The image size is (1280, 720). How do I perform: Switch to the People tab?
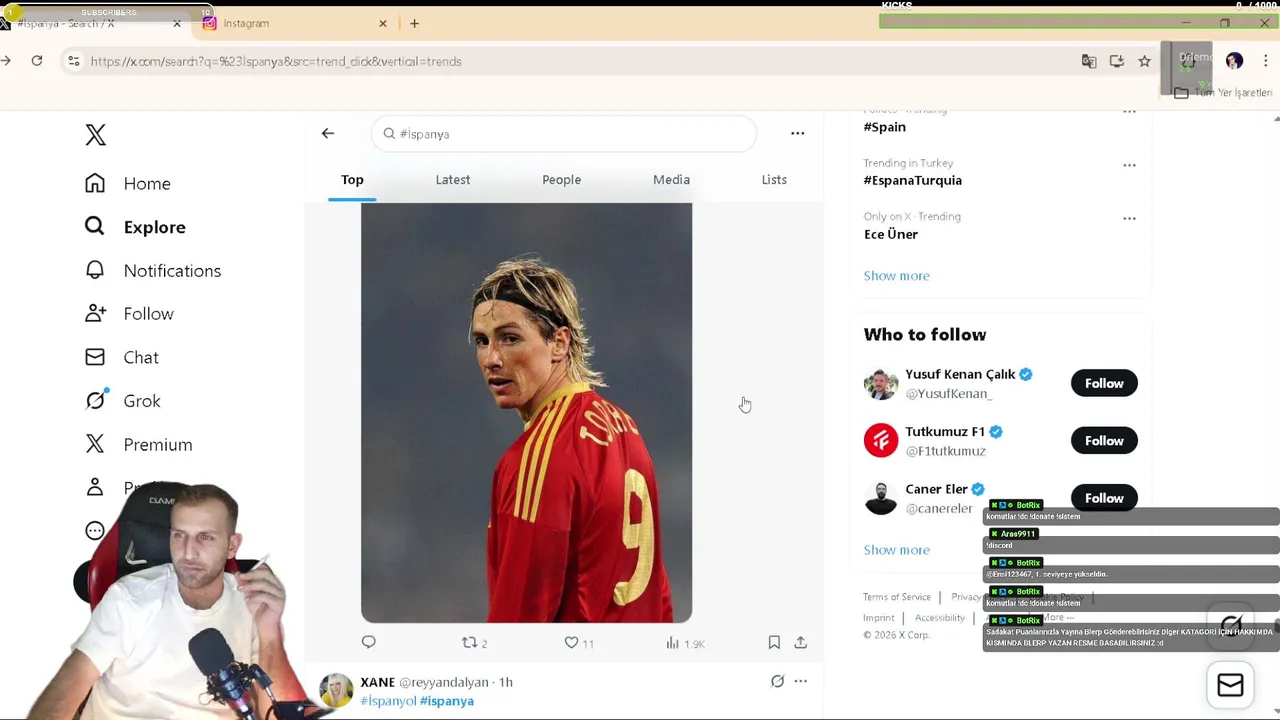[561, 180]
